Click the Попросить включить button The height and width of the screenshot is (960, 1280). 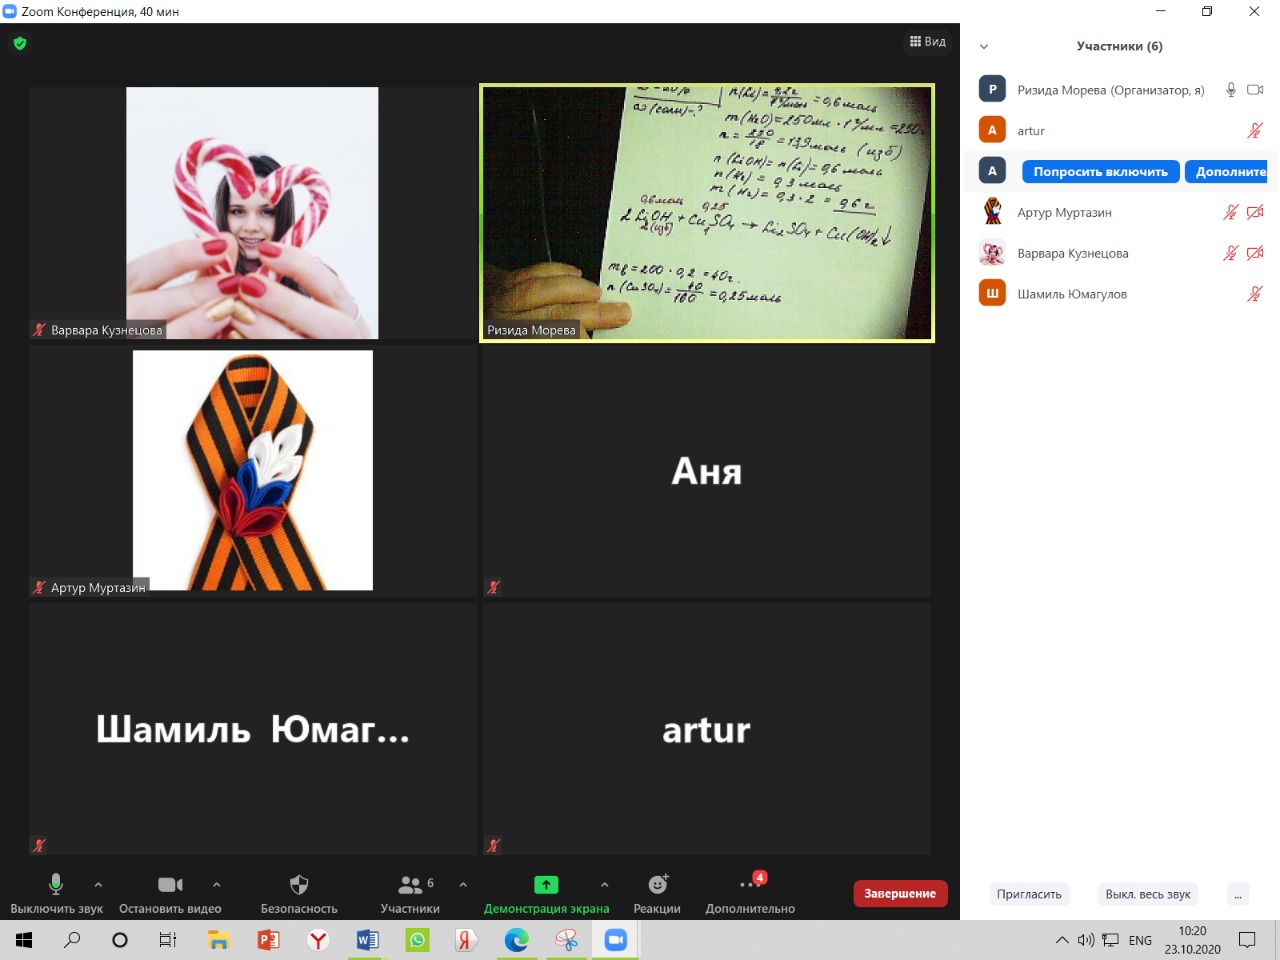point(1100,172)
